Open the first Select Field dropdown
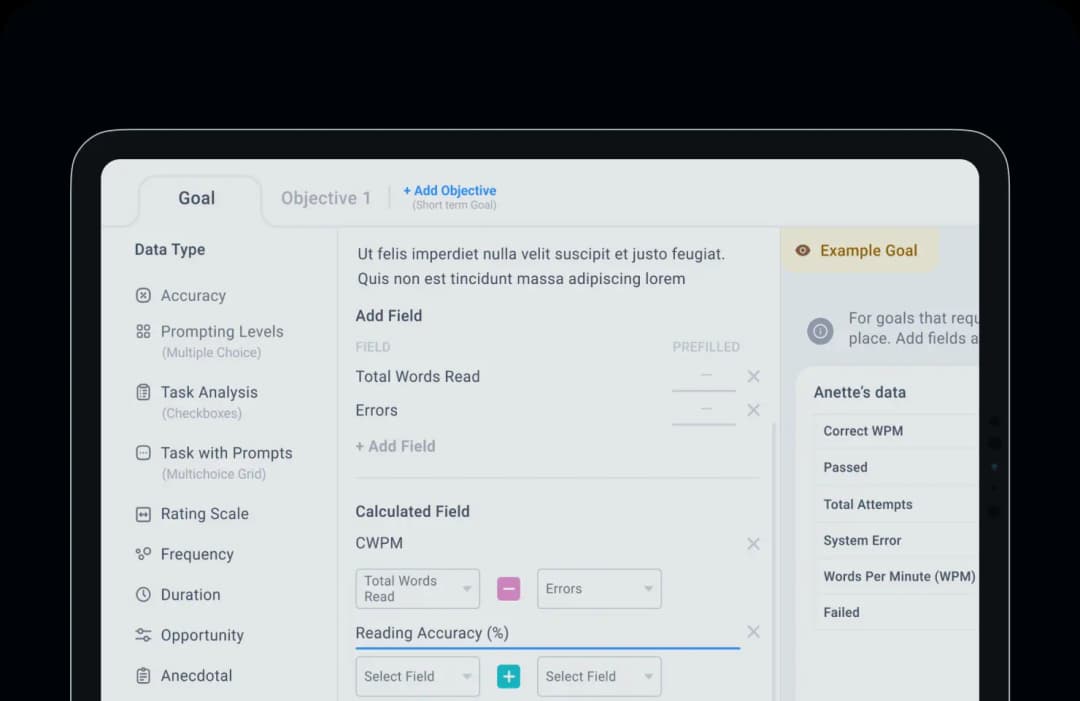The width and height of the screenshot is (1080, 701). [417, 676]
